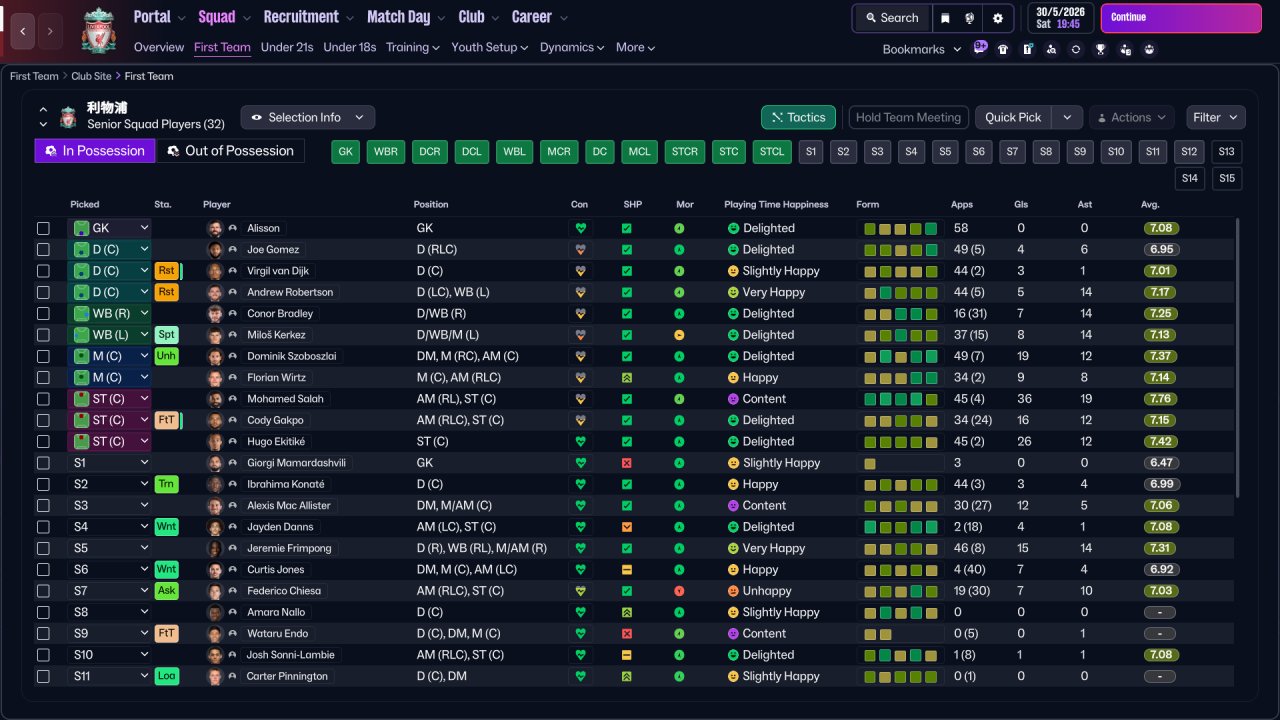Click the Continue button
The image size is (1280, 720).
tap(1181, 18)
